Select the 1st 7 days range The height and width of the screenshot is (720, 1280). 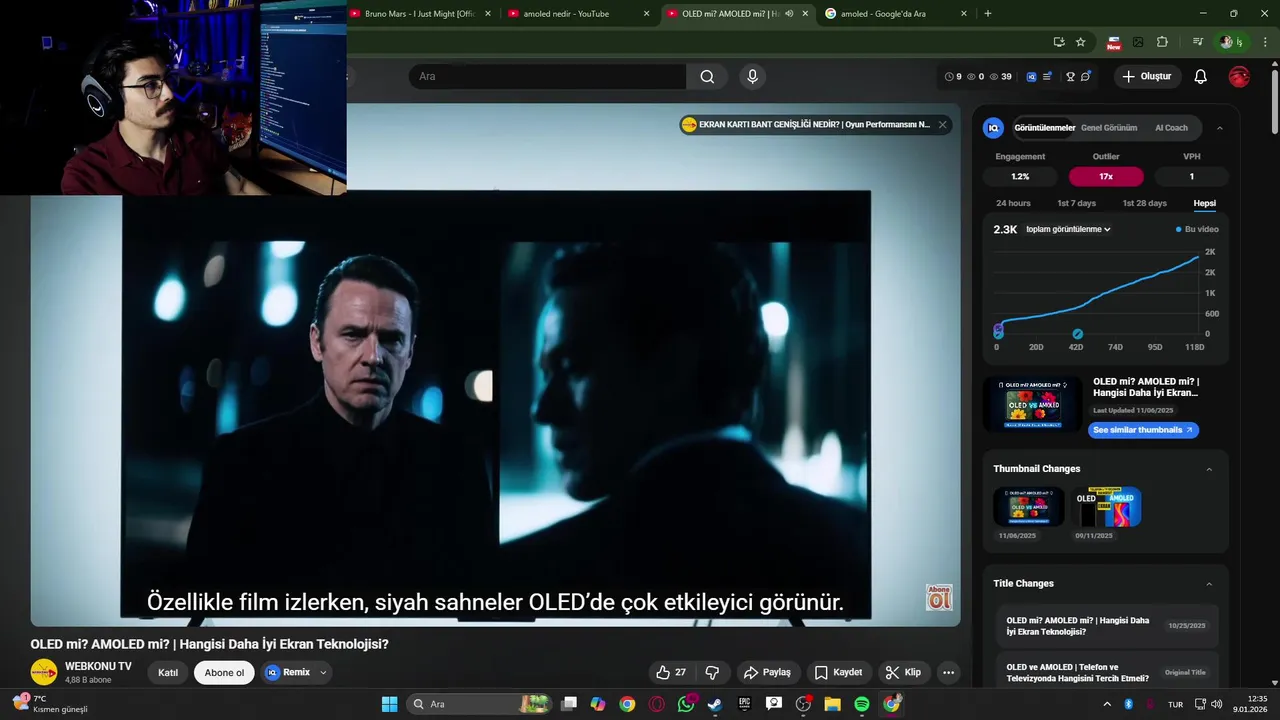coord(1076,203)
